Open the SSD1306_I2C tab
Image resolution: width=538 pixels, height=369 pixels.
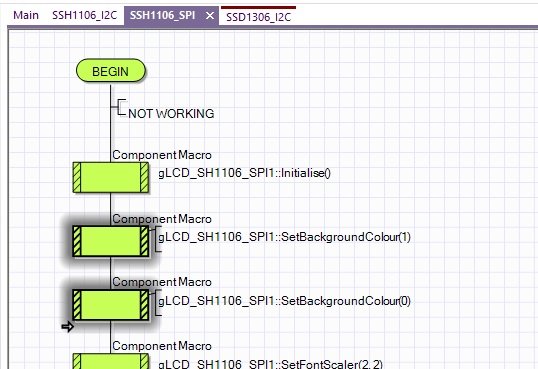258,17
